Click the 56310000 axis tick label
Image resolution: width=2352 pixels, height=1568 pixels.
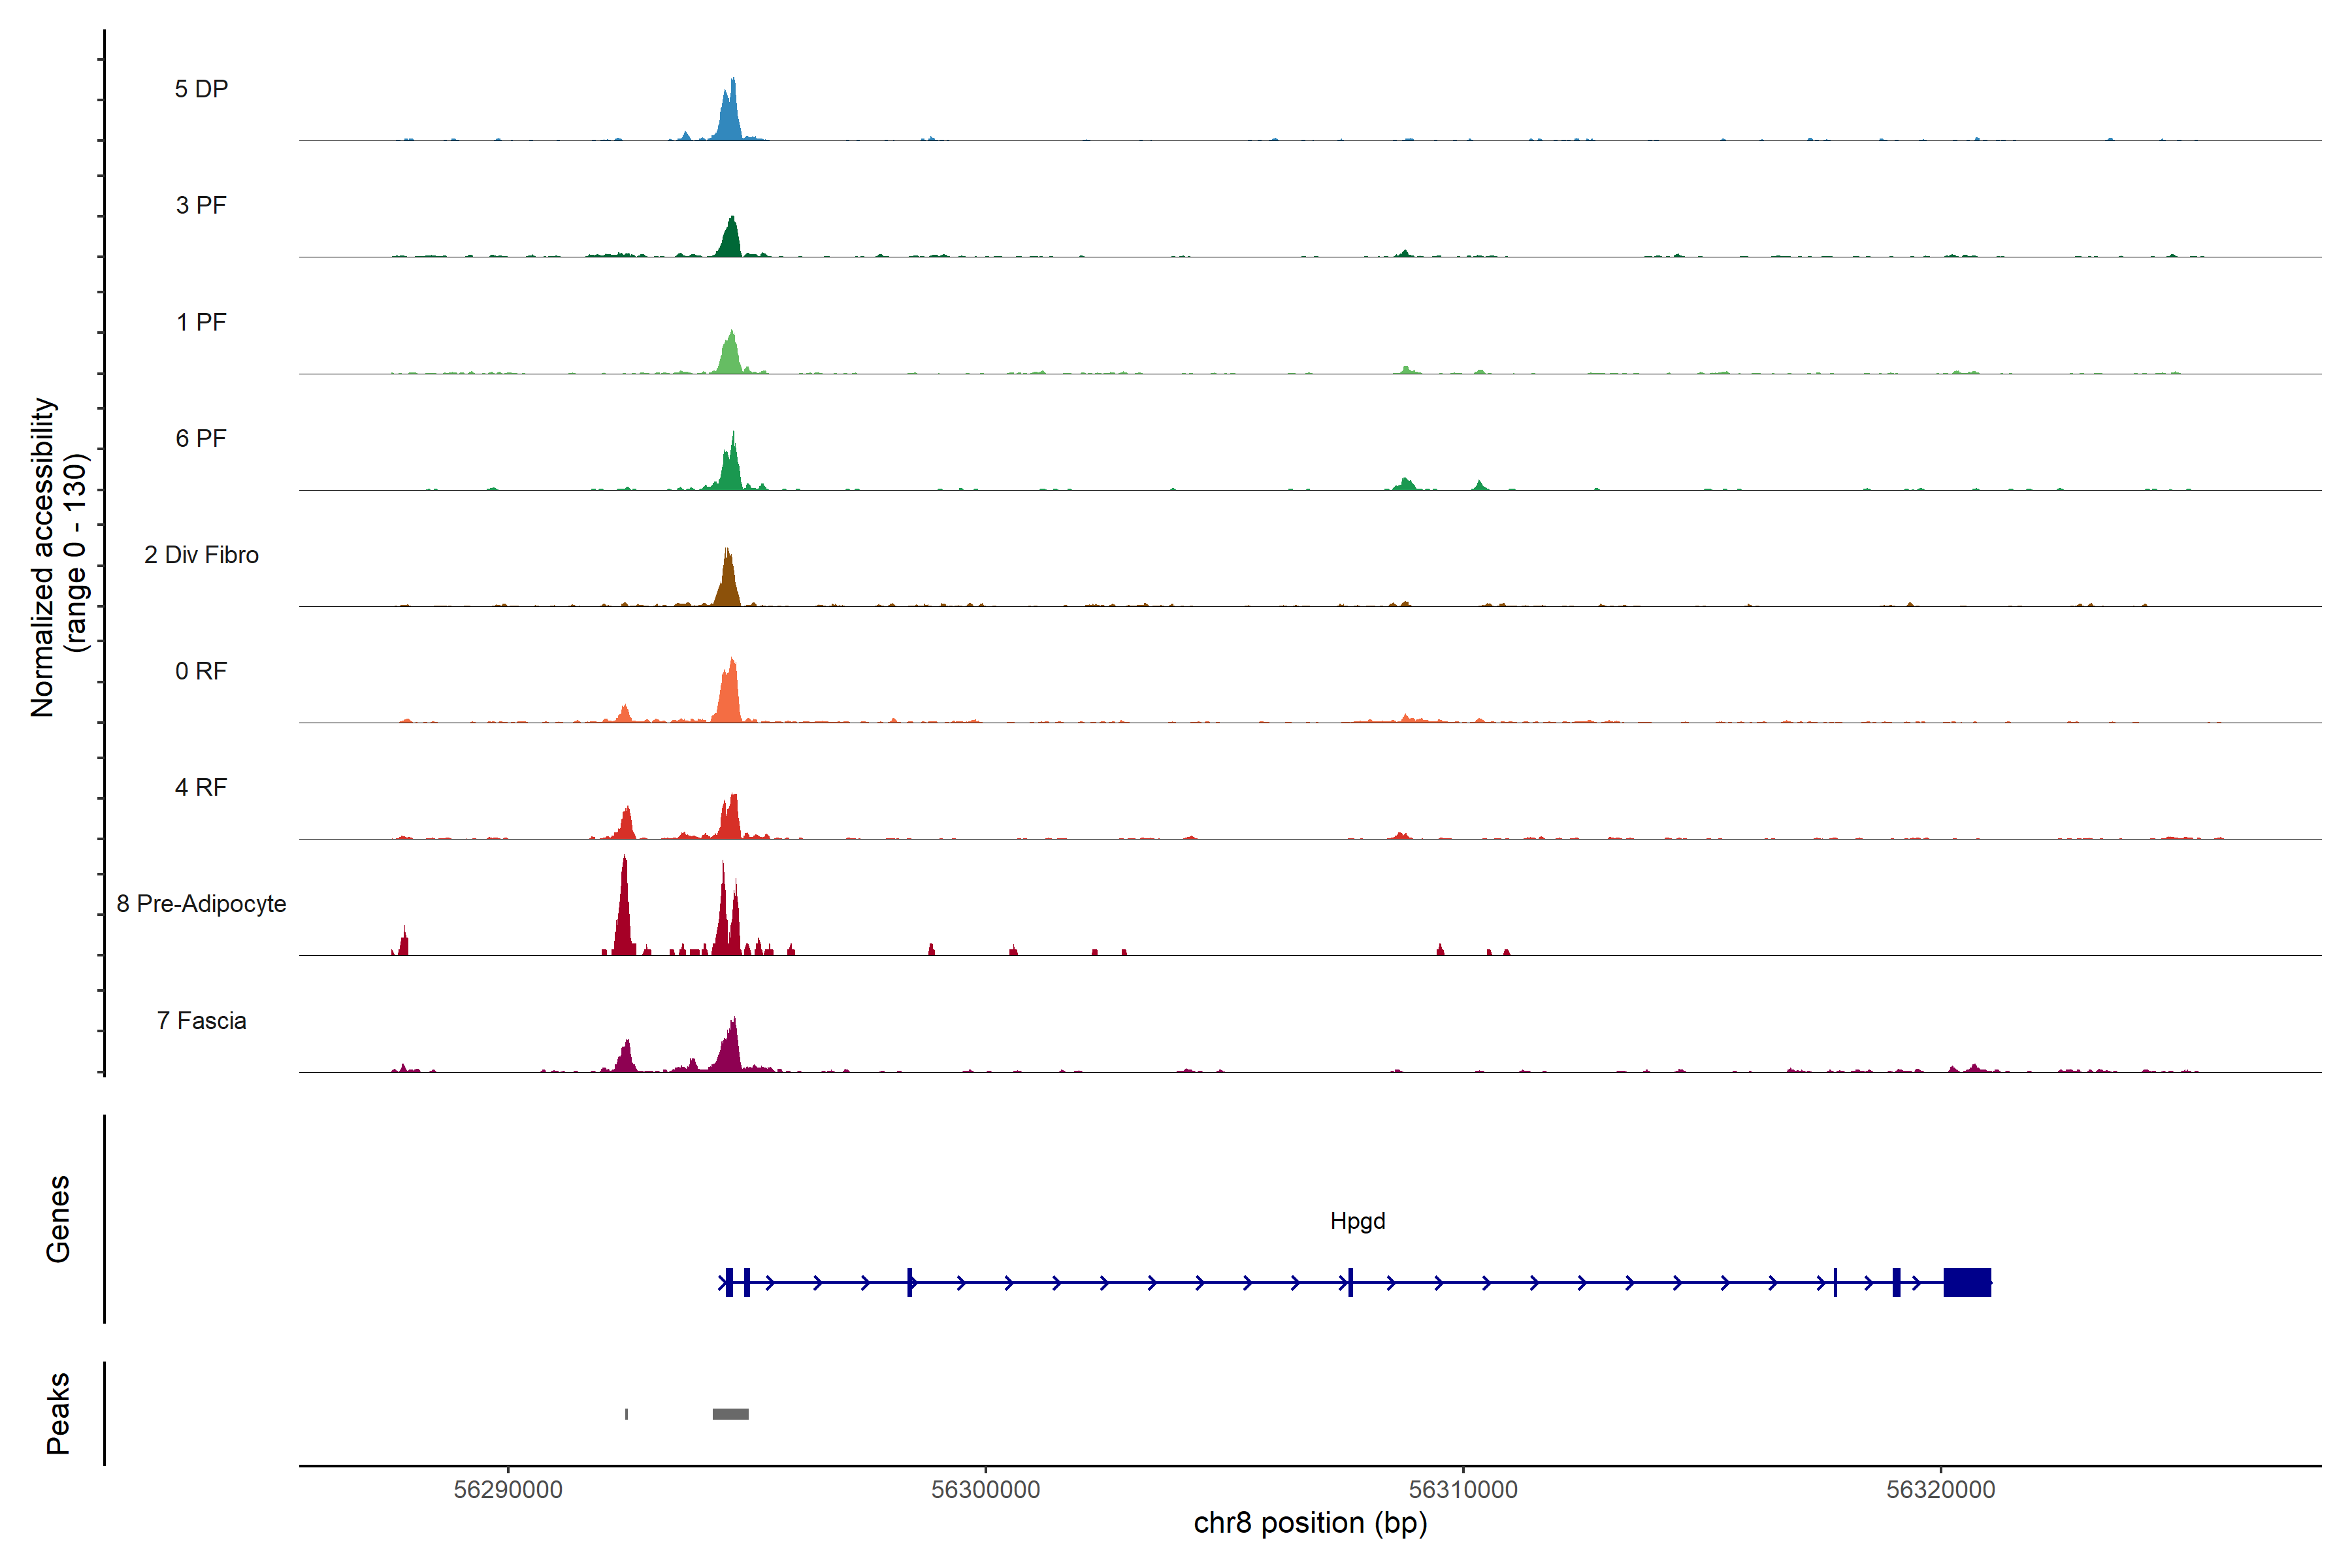pyautogui.click(x=1463, y=1490)
